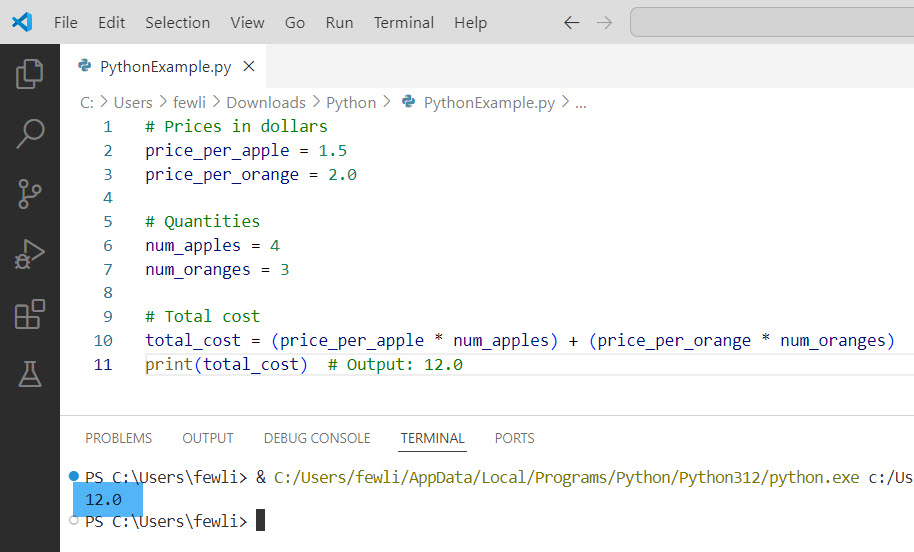The image size is (914, 552).
Task: Click the blue command-success dot in terminal
Action: [74, 476]
